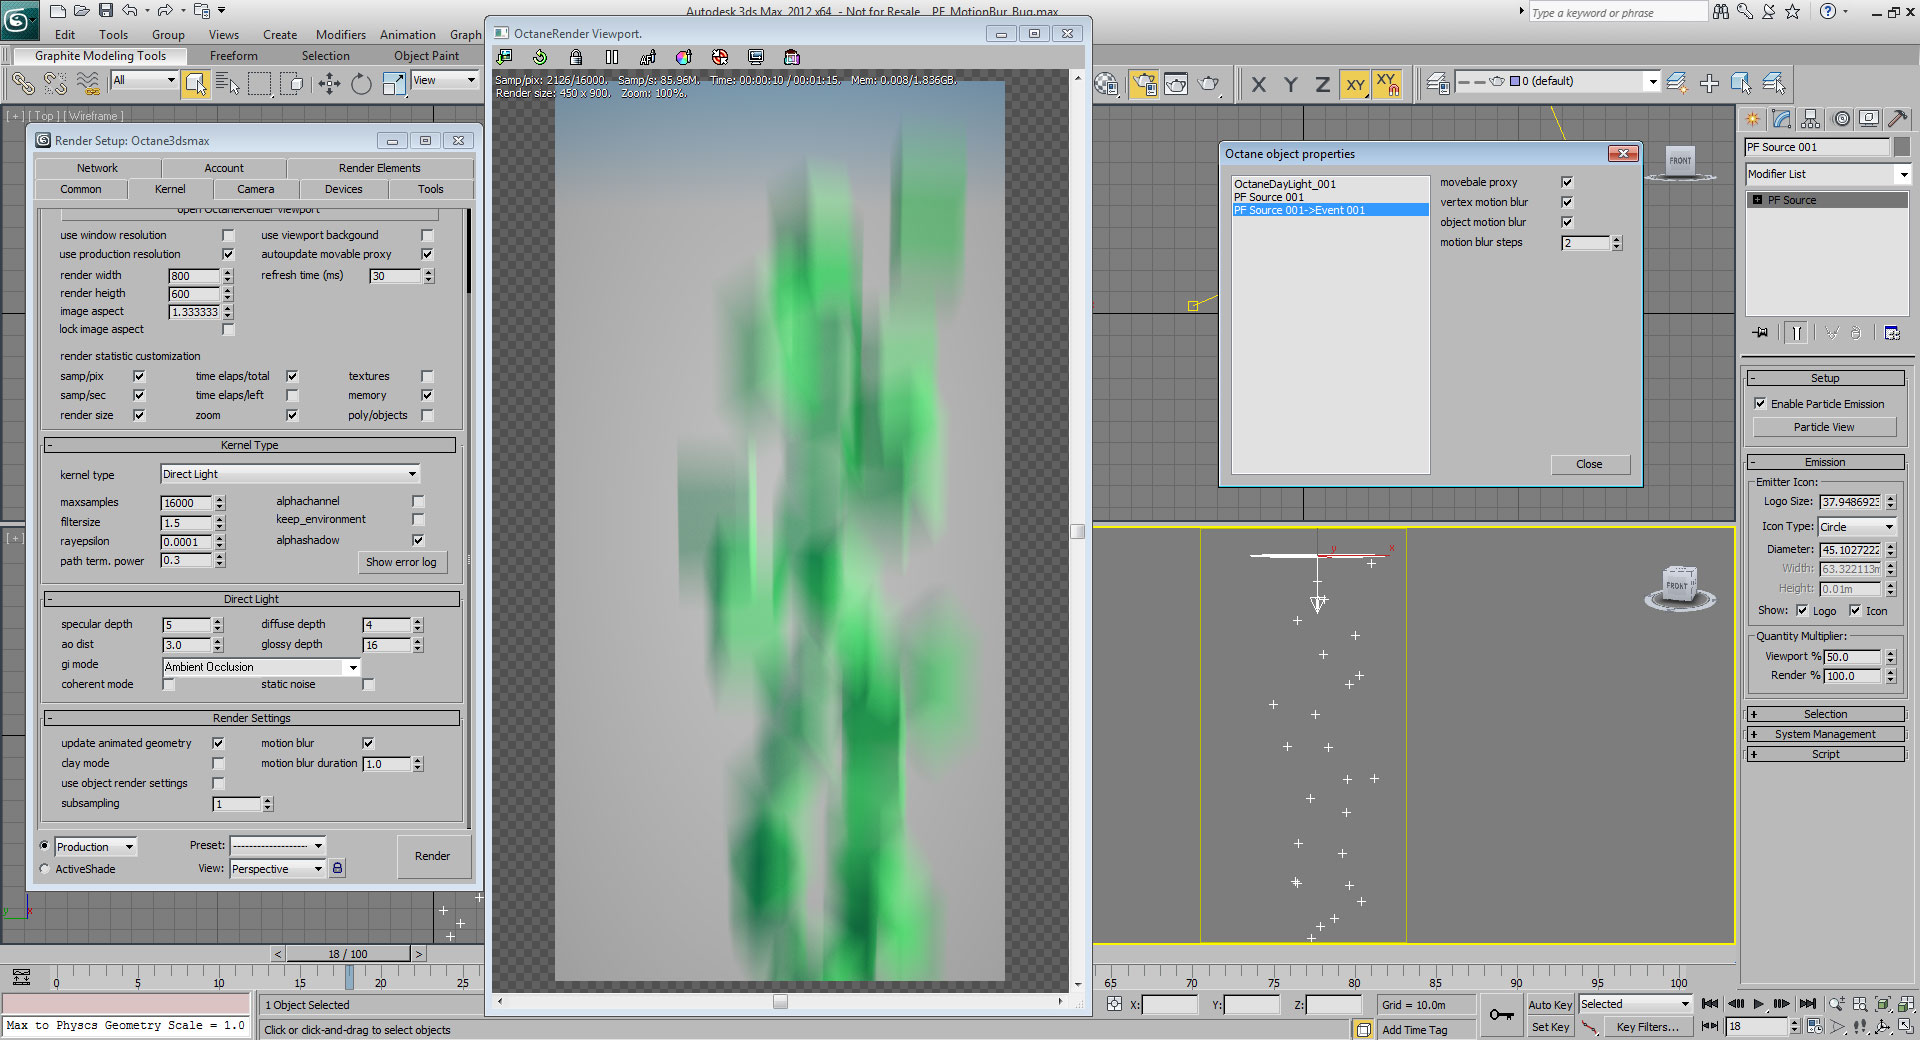Select the Select and Link chain tool
The image size is (1920, 1040).
(23, 84)
